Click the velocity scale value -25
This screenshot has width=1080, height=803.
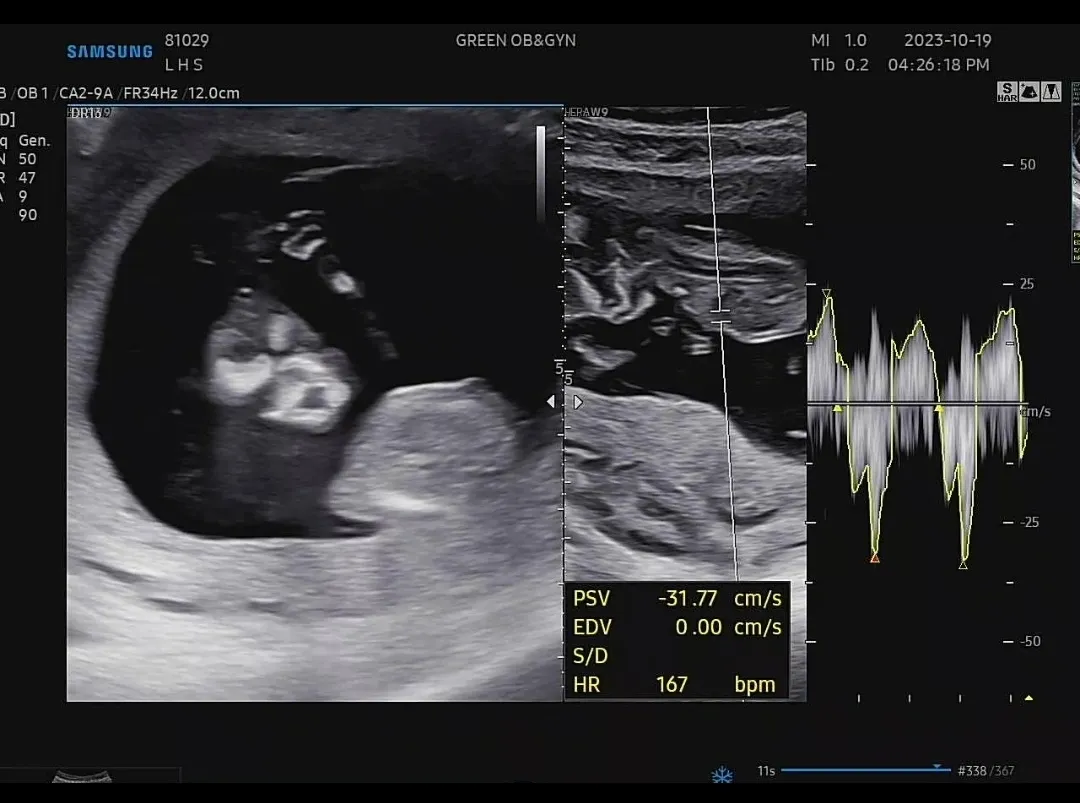tap(1030, 522)
